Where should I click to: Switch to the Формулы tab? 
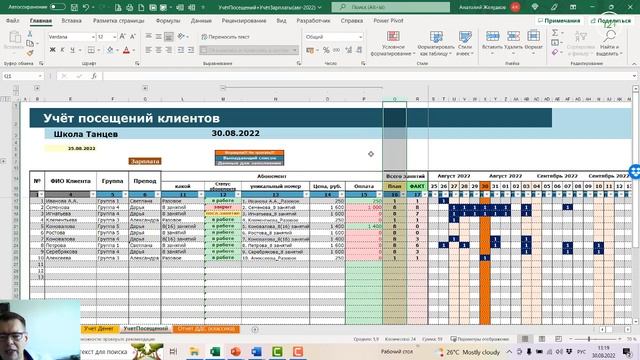168,20
